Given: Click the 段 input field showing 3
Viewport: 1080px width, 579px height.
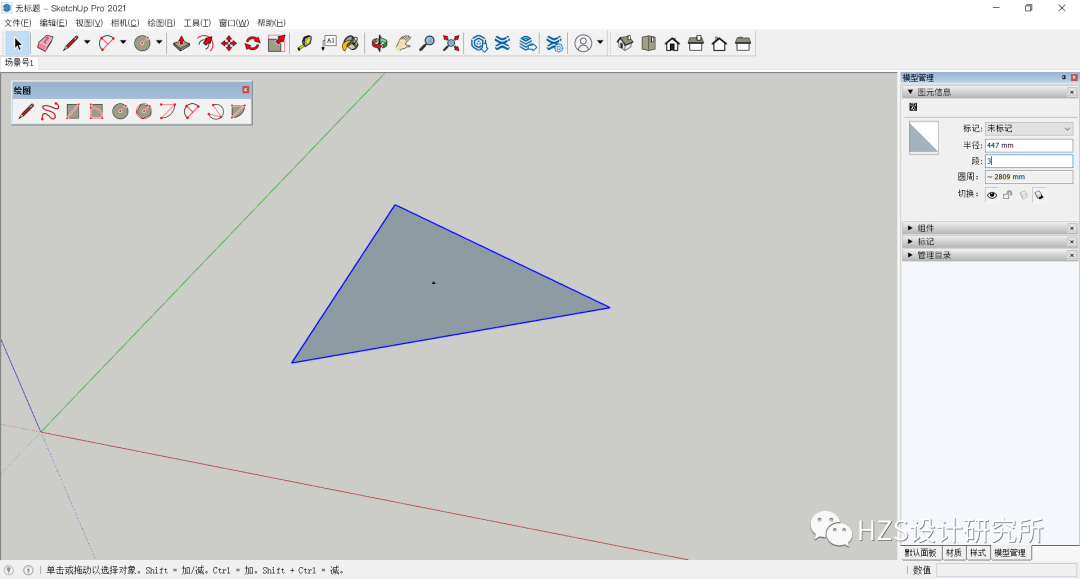Looking at the screenshot, I should click(1029, 160).
